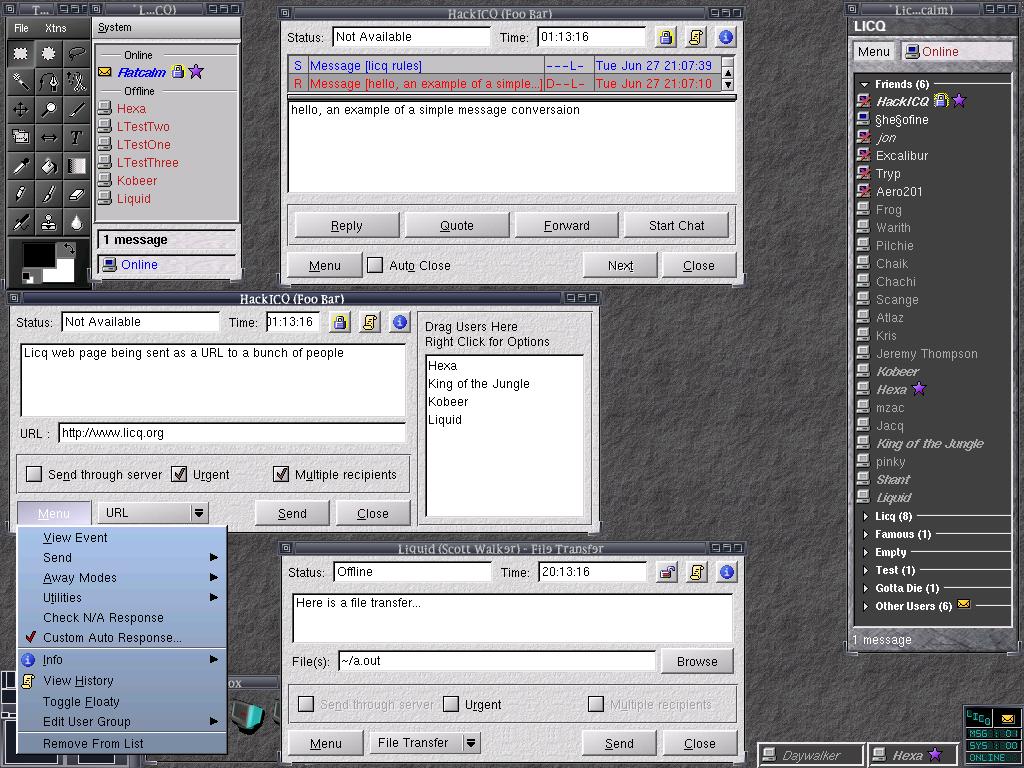Uncheck Urgent in the URL sending window
1024x768 pixels.
[179, 474]
